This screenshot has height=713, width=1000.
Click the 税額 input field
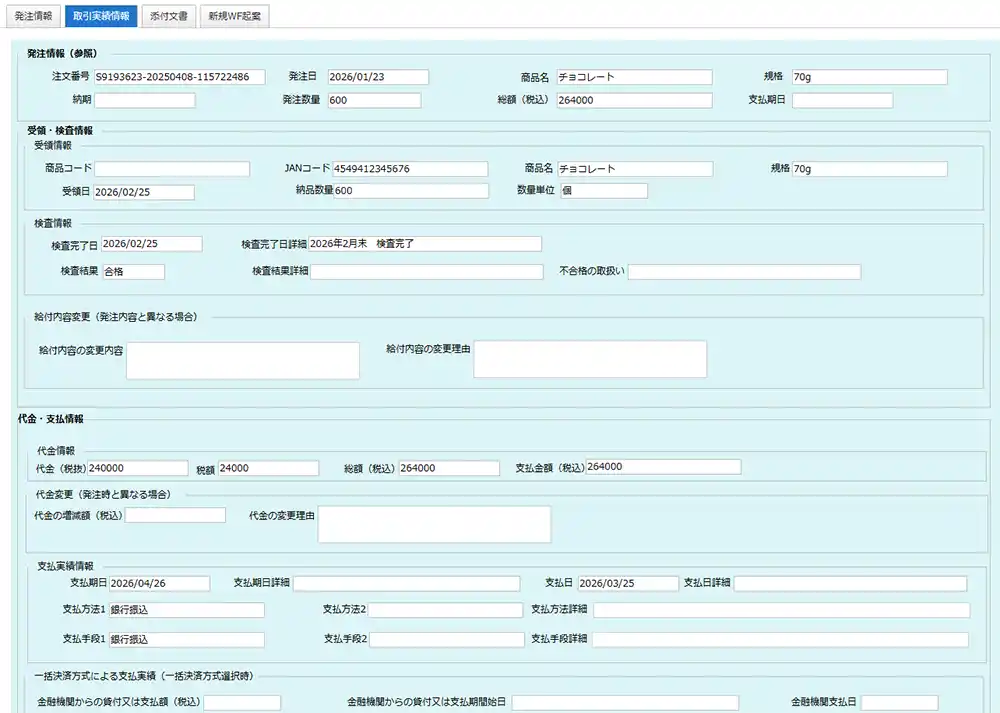(x=268, y=468)
